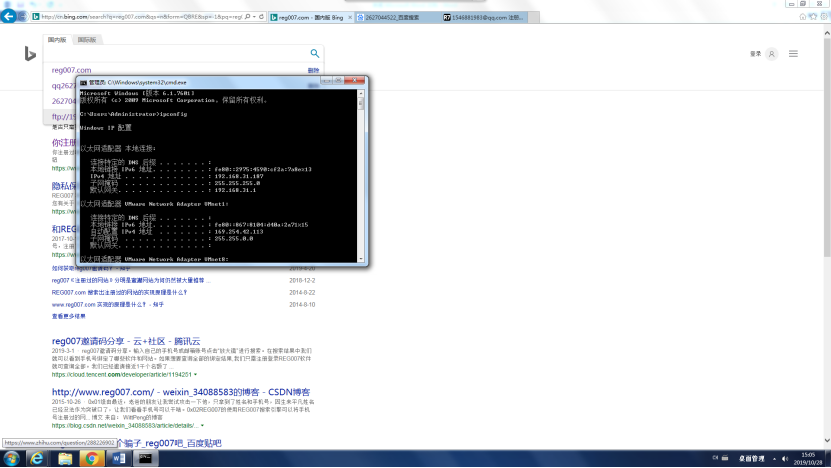This screenshot has height=468, width=831.
Task: Open the IE favorites star icon
Action: (x=813, y=17)
